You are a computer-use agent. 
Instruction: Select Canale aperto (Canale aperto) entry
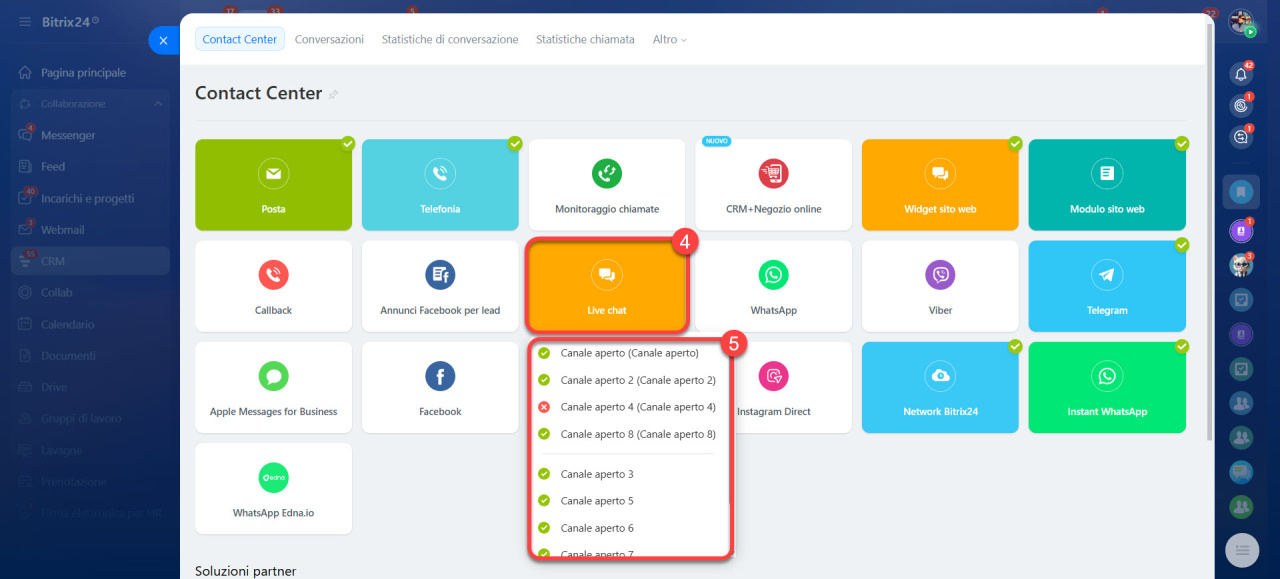[630, 353]
